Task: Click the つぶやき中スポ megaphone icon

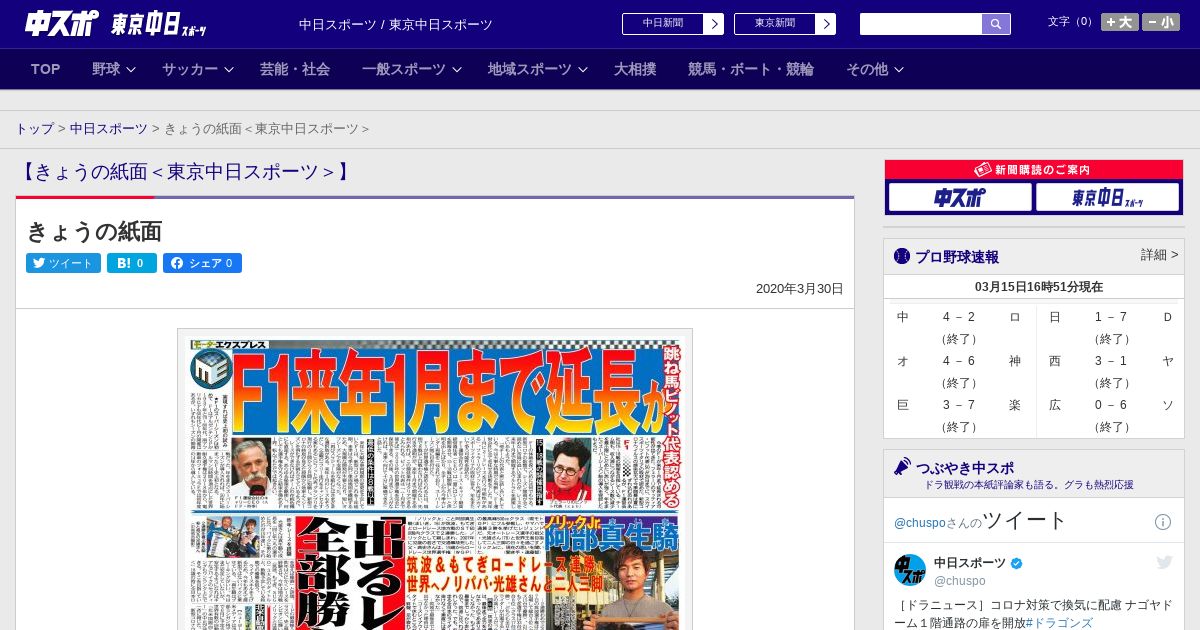Action: click(902, 467)
